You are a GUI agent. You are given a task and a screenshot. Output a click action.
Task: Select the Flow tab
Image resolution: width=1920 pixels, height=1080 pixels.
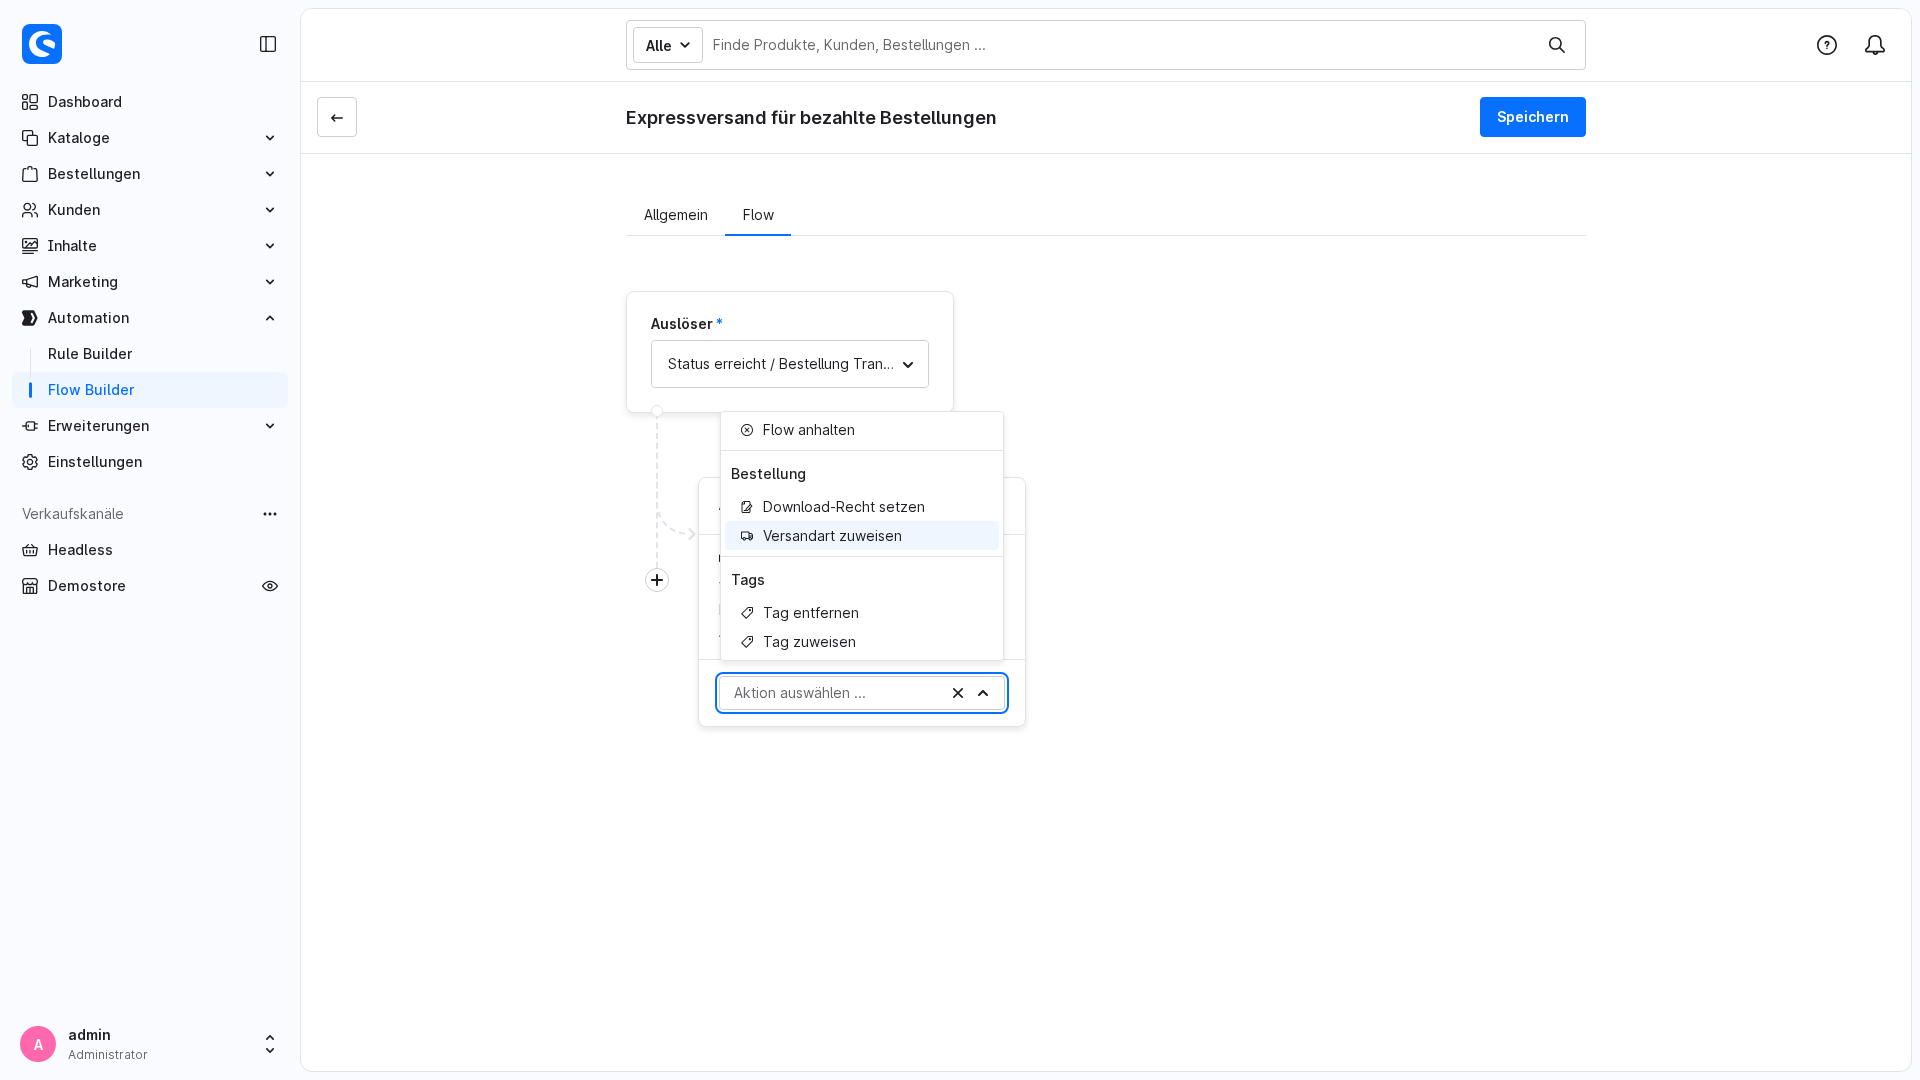[x=758, y=215]
